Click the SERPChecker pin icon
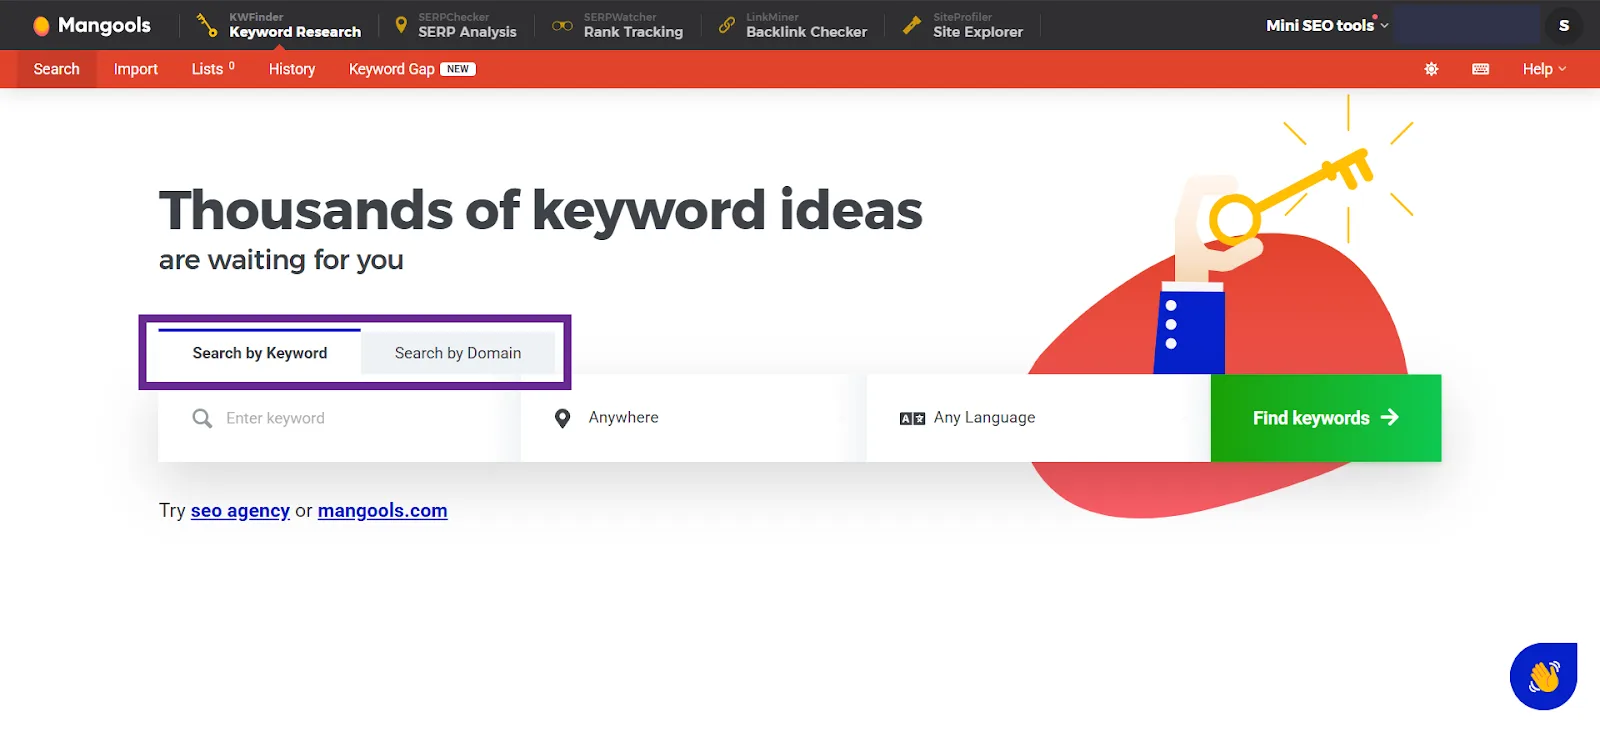The image size is (1600, 732). (x=401, y=25)
